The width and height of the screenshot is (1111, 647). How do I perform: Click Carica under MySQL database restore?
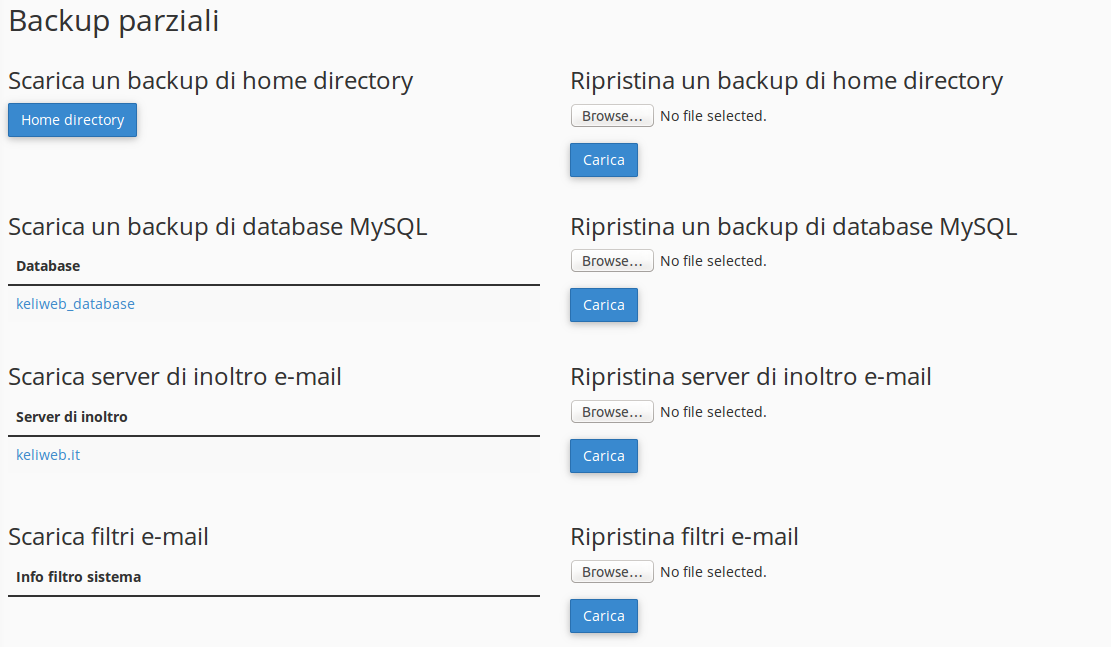[x=604, y=305]
